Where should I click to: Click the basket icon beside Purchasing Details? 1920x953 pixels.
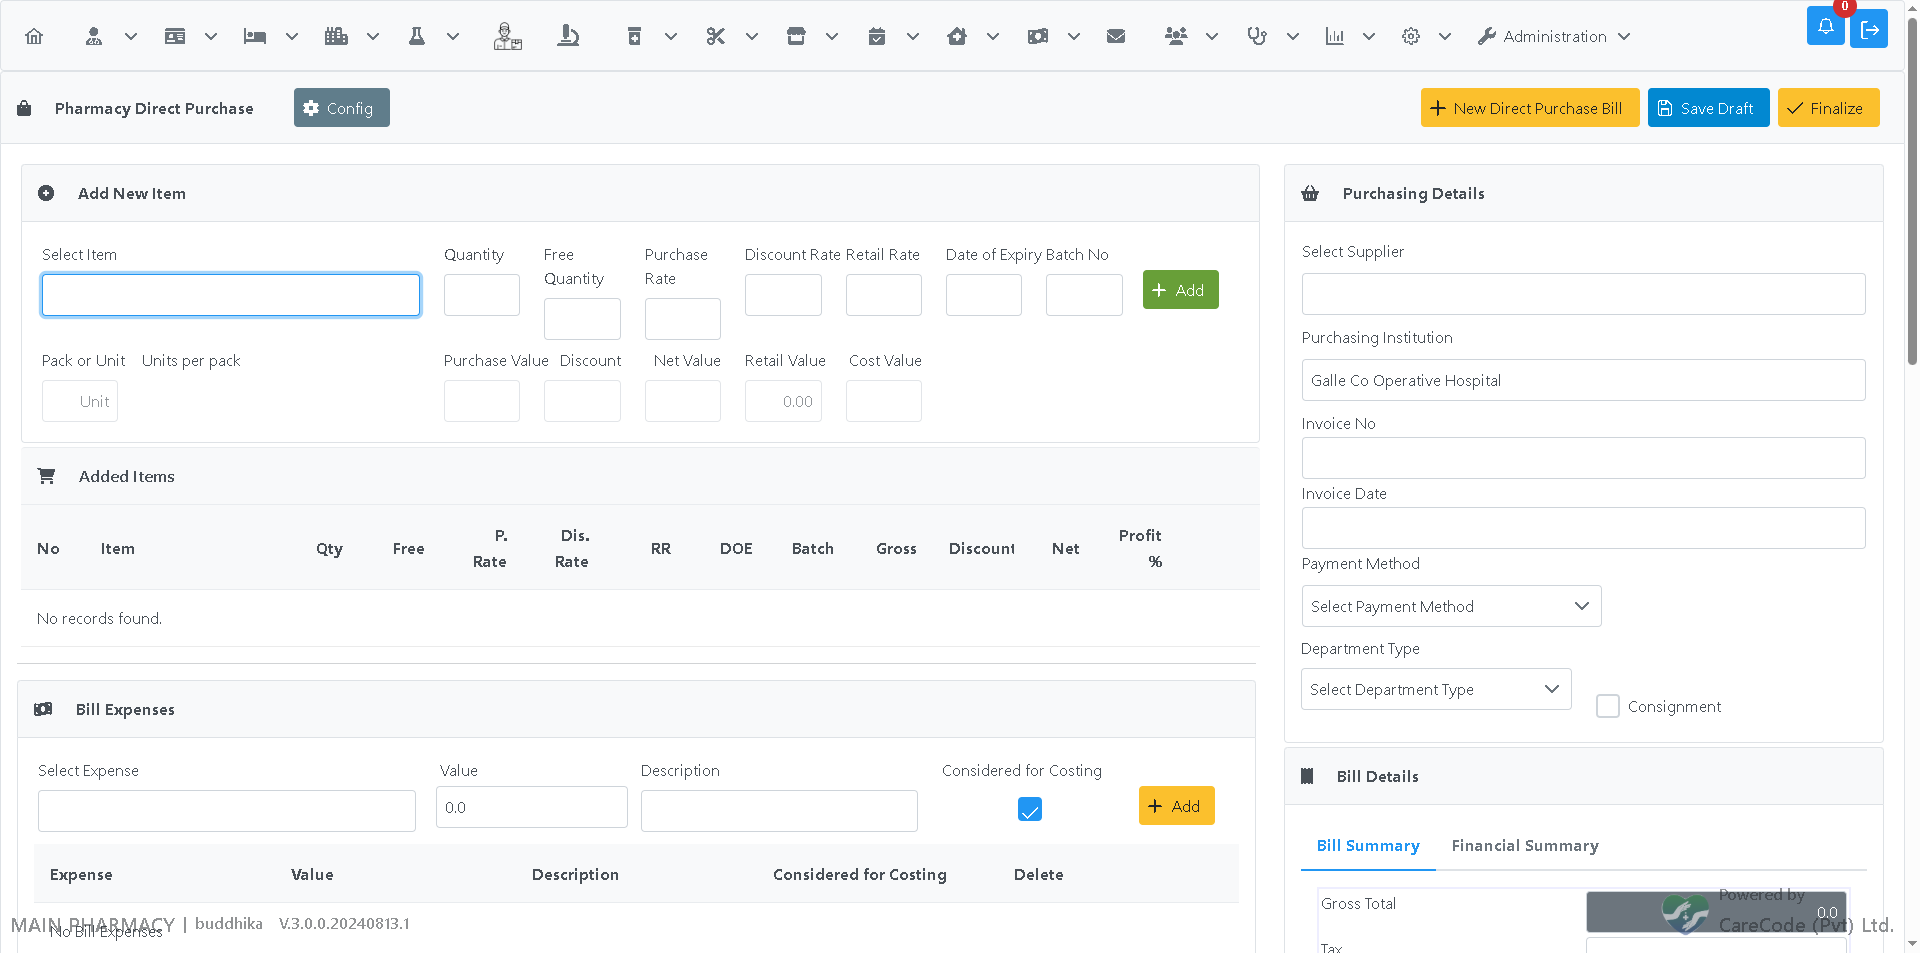tap(1310, 193)
